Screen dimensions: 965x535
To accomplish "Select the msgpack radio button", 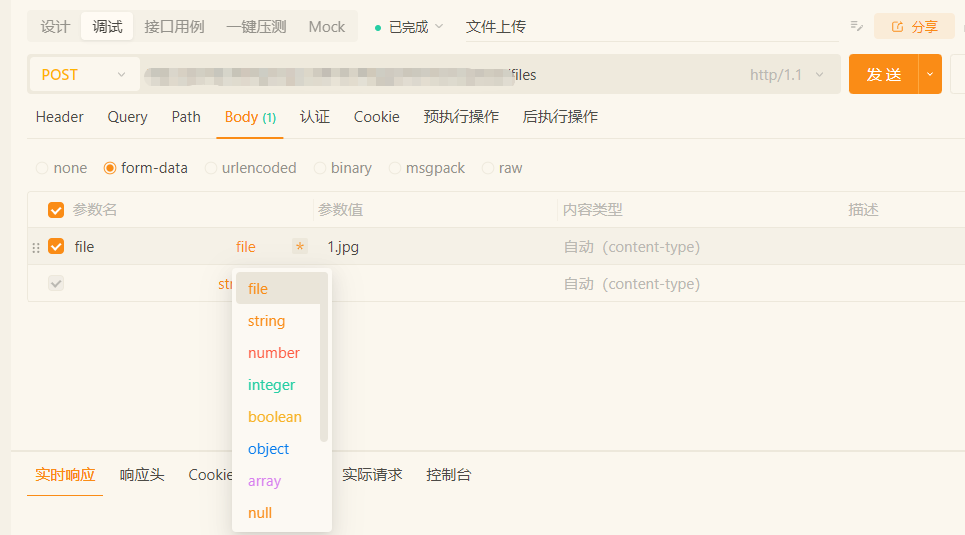I will 394,168.
